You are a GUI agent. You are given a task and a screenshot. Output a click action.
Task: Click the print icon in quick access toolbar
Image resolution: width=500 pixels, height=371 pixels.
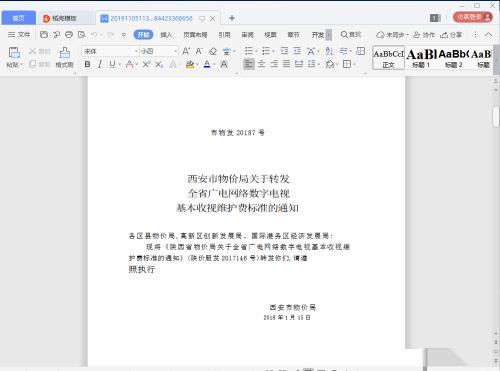[69, 34]
